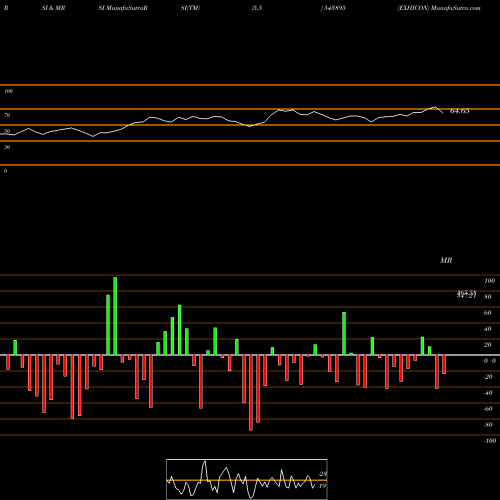Click the "-28" value in mini chart

[x=323, y=474]
